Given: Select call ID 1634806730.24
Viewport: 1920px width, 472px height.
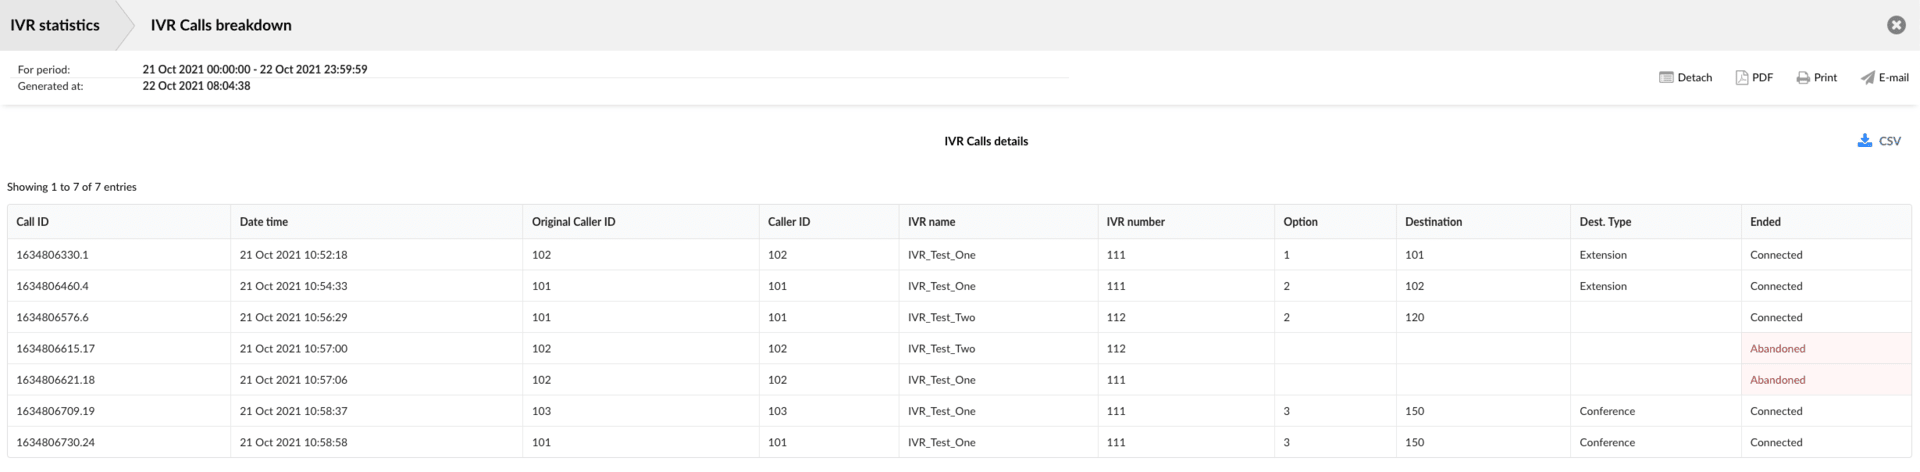Looking at the screenshot, I should coord(56,442).
